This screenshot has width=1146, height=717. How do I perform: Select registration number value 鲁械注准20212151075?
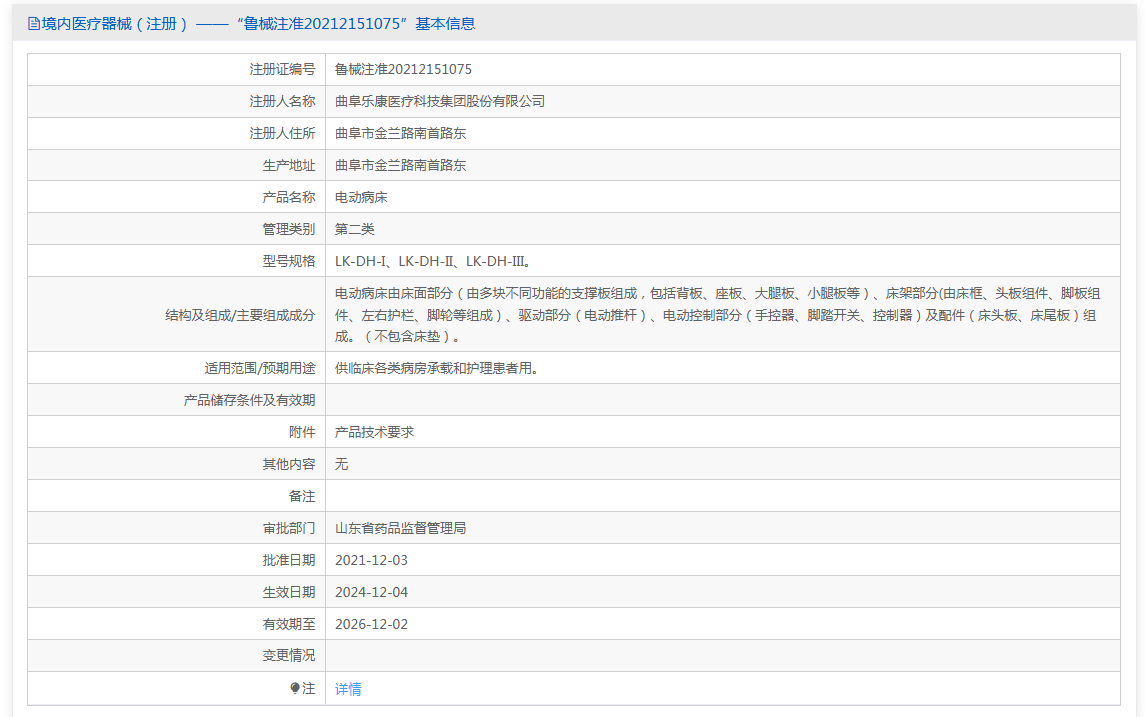403,69
